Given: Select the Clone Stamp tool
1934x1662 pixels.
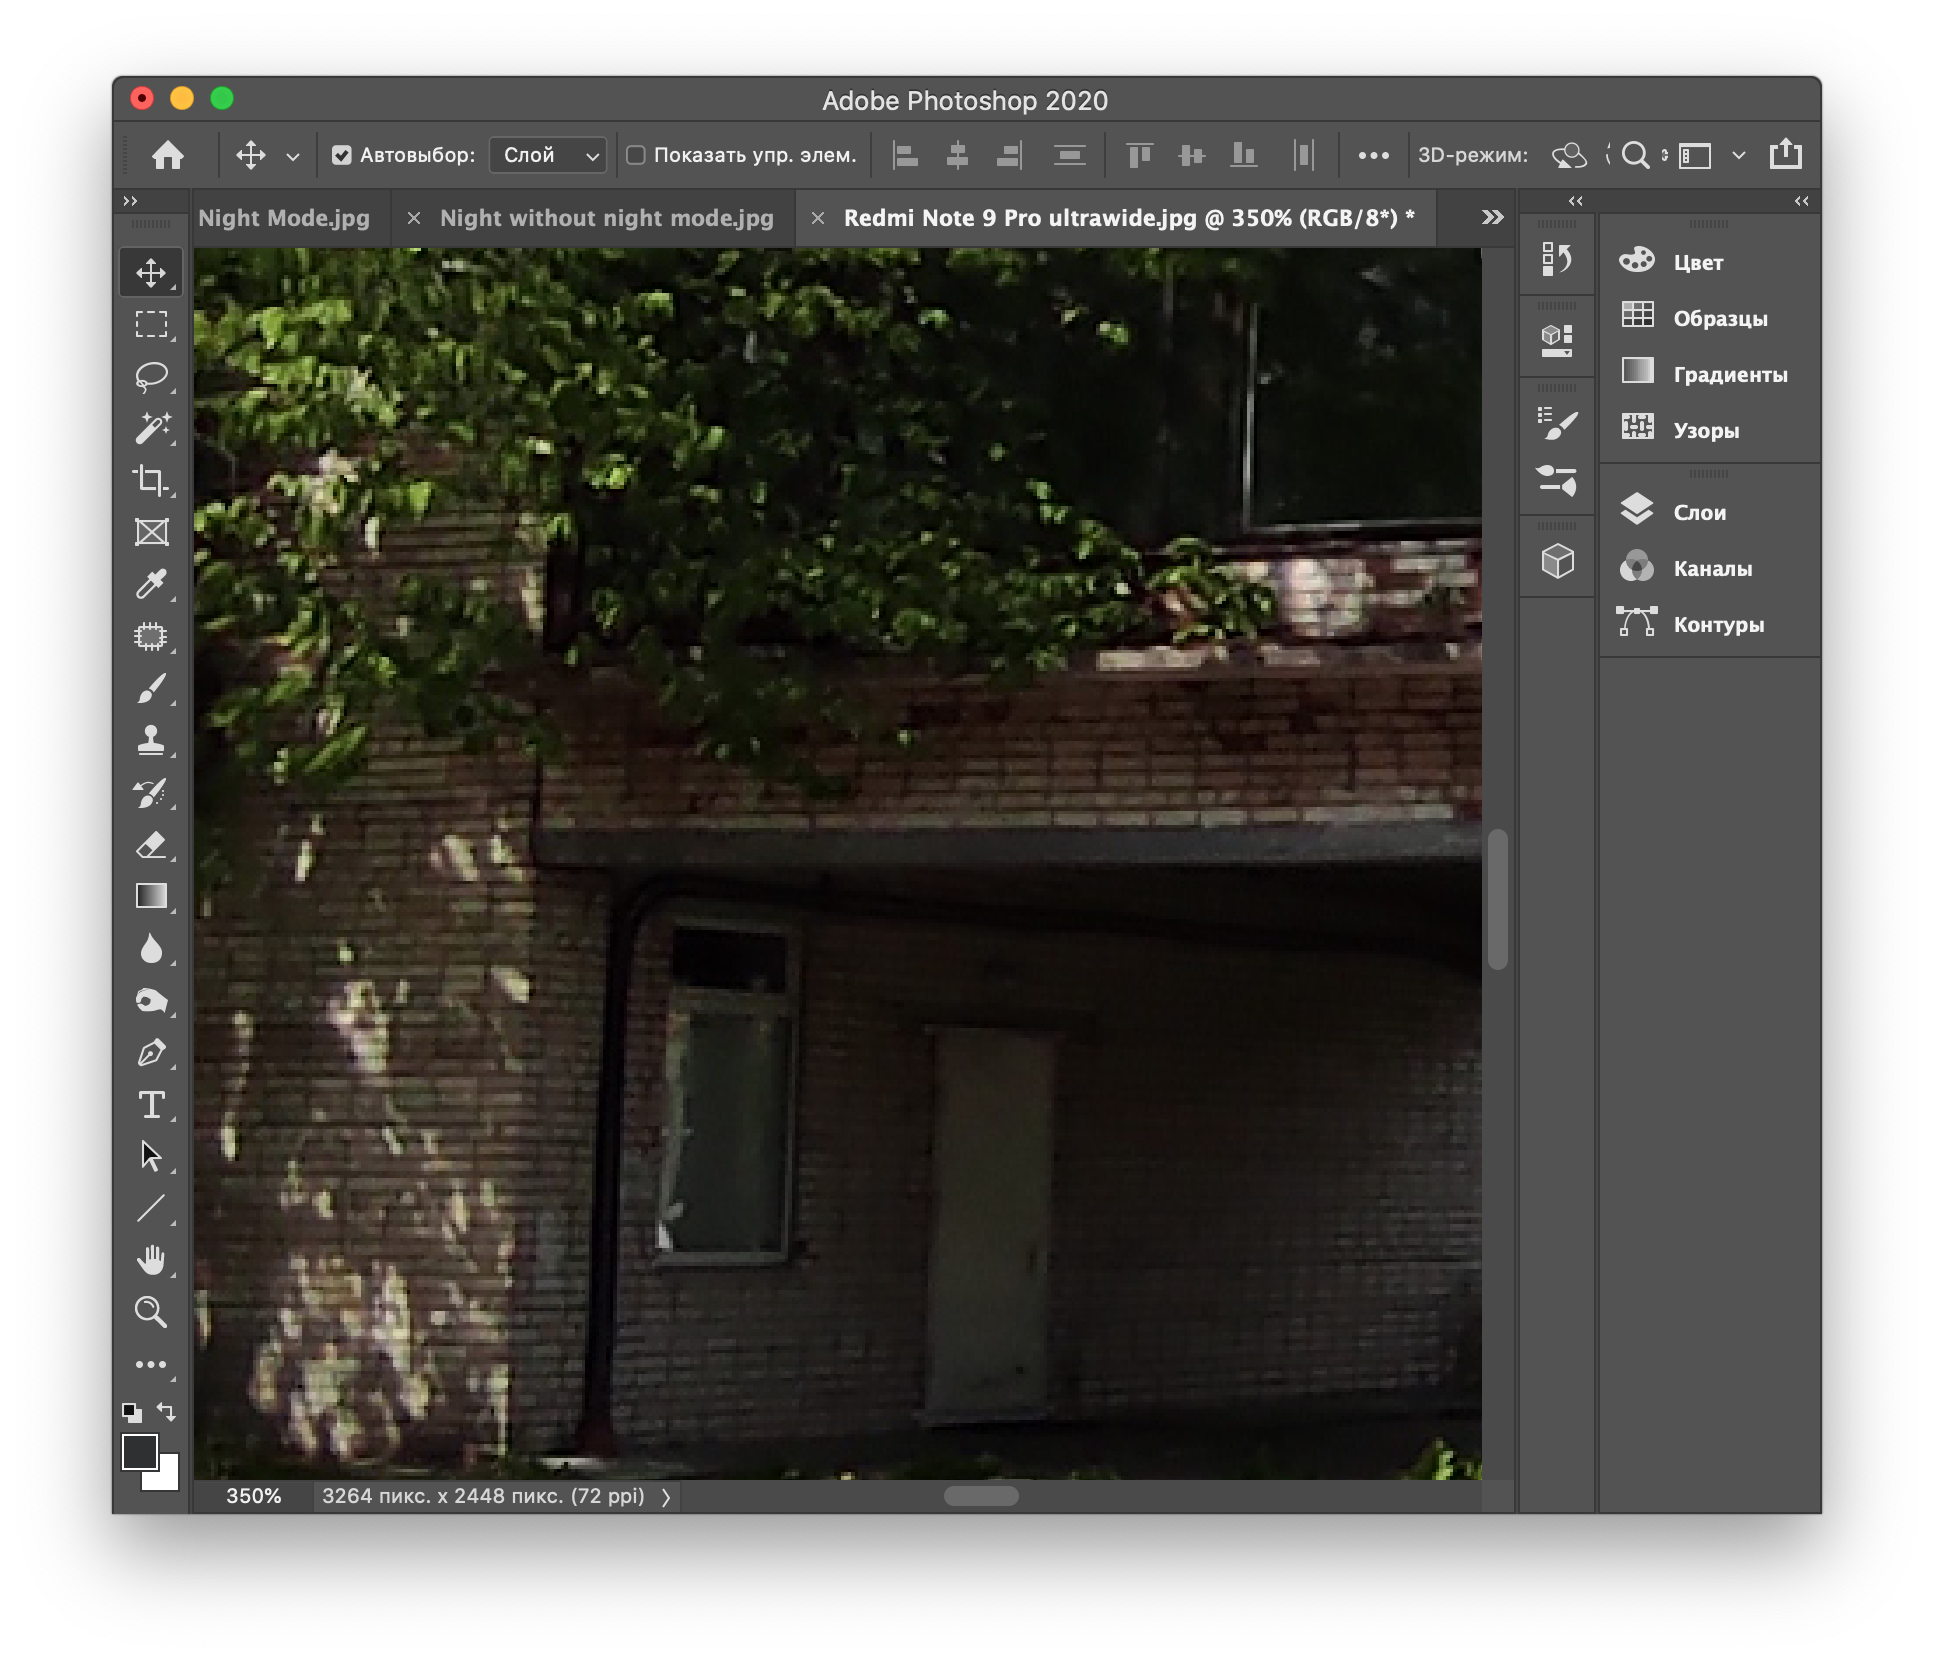Looking at the screenshot, I should click(x=151, y=740).
